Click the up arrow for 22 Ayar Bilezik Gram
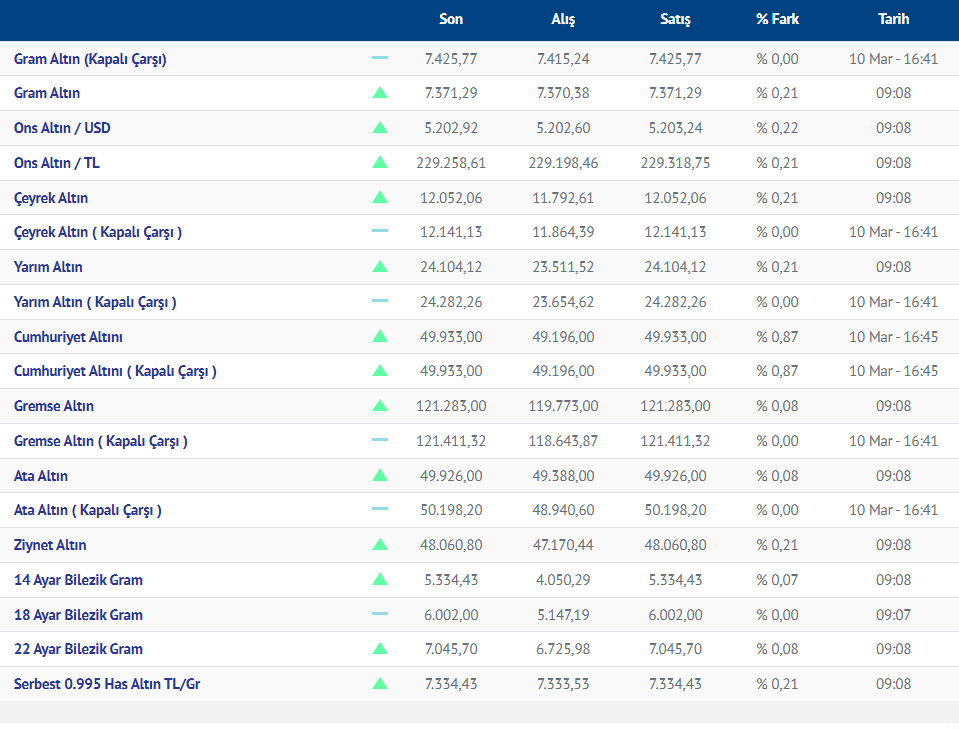Viewport: 959px width, 729px height. [380, 649]
